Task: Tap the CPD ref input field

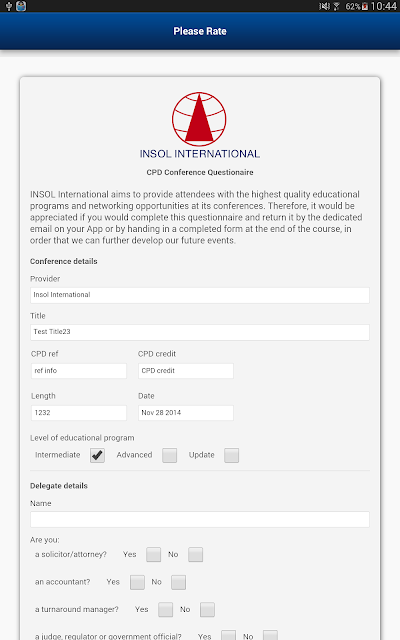Action: (79, 371)
